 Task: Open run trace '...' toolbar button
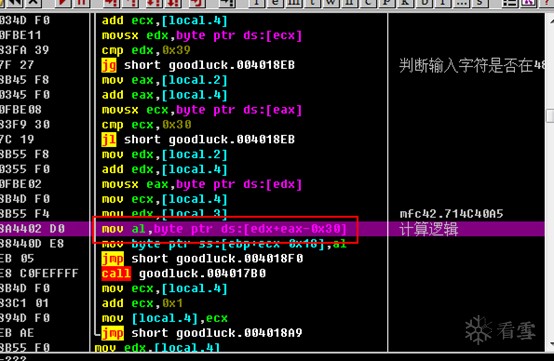[461, 3]
